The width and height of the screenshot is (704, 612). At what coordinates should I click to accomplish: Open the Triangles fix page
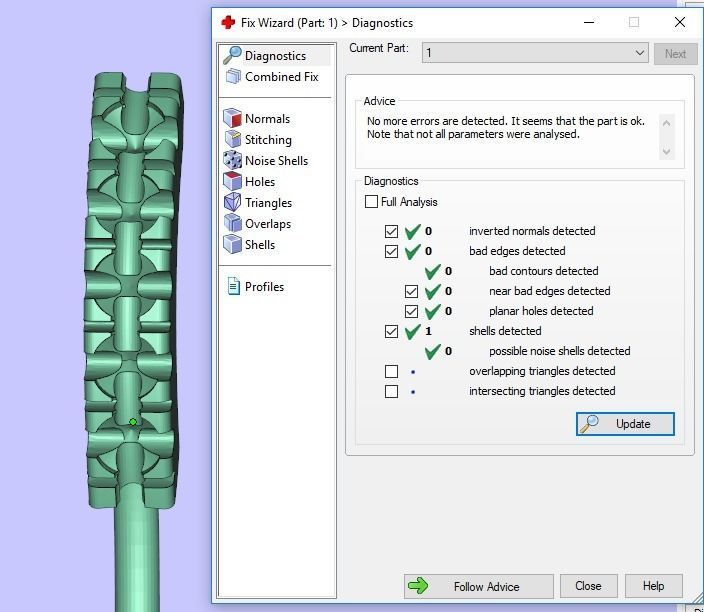point(268,203)
